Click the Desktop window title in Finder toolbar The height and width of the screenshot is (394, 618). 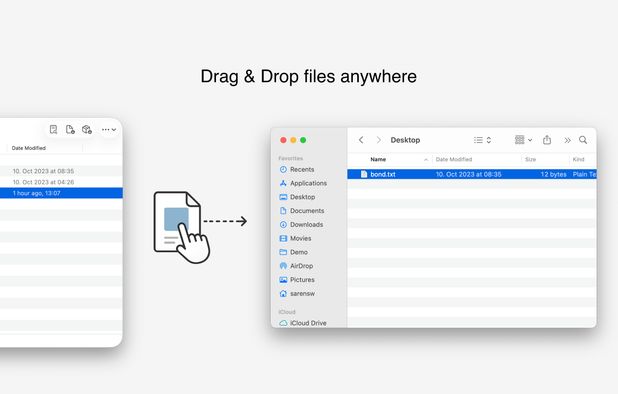point(405,140)
